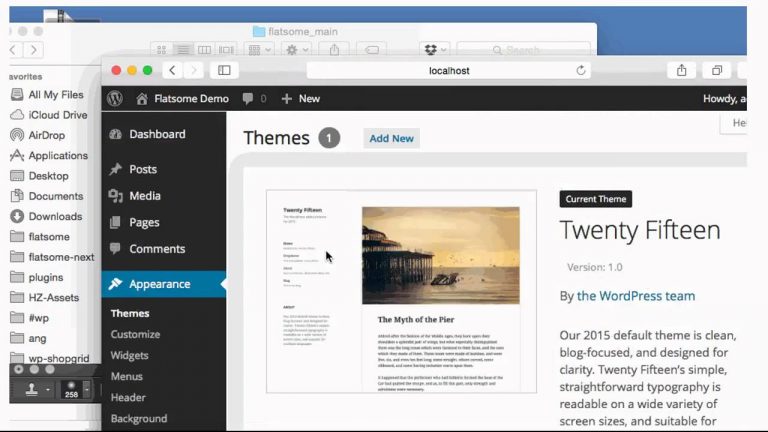This screenshot has width=768, height=432.
Task: Click Finder share button
Action: [335, 50]
